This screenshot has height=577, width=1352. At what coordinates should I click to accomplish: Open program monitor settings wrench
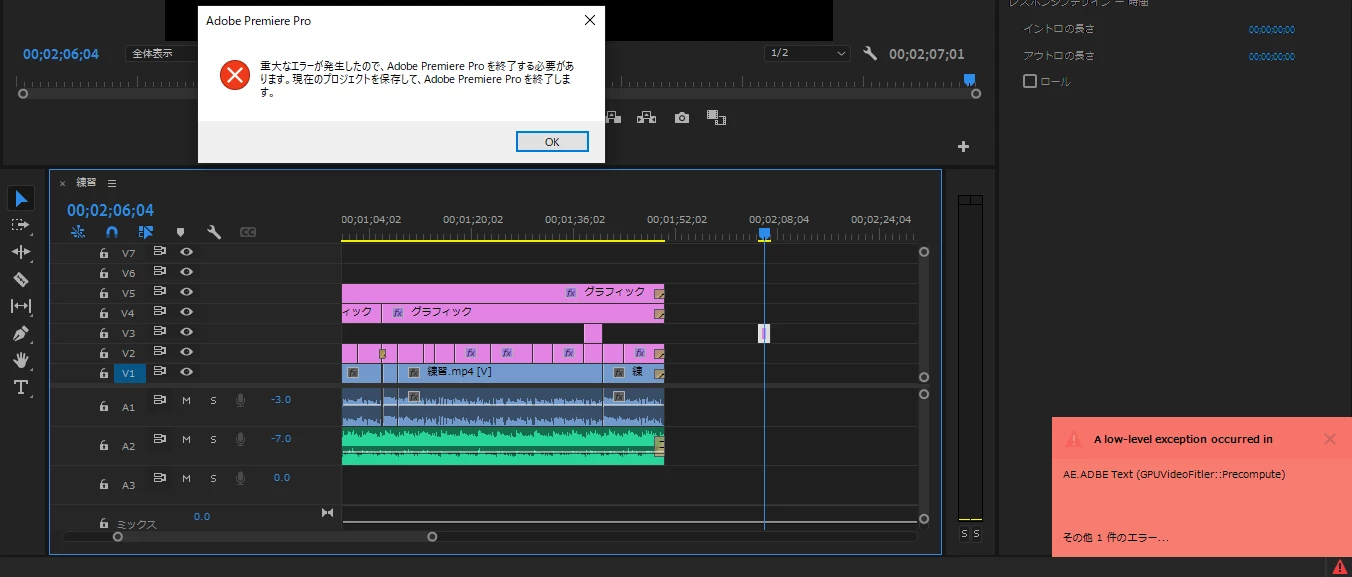coord(870,54)
